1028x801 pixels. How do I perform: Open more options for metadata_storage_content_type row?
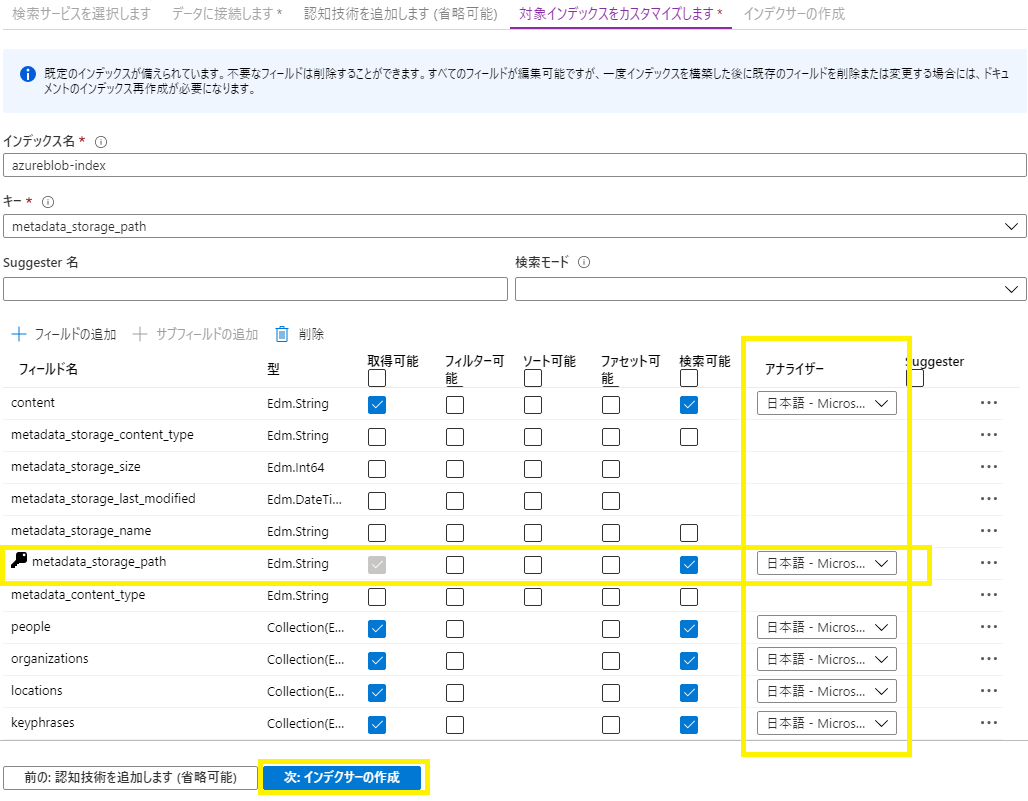(x=989, y=435)
